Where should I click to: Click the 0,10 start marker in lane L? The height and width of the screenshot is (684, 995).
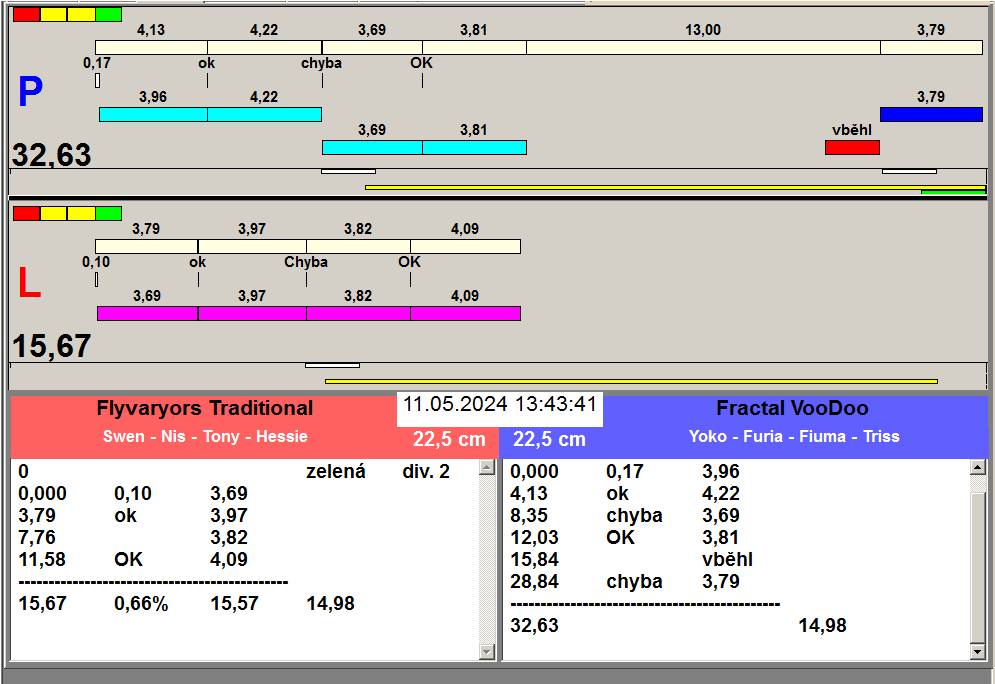(x=96, y=279)
